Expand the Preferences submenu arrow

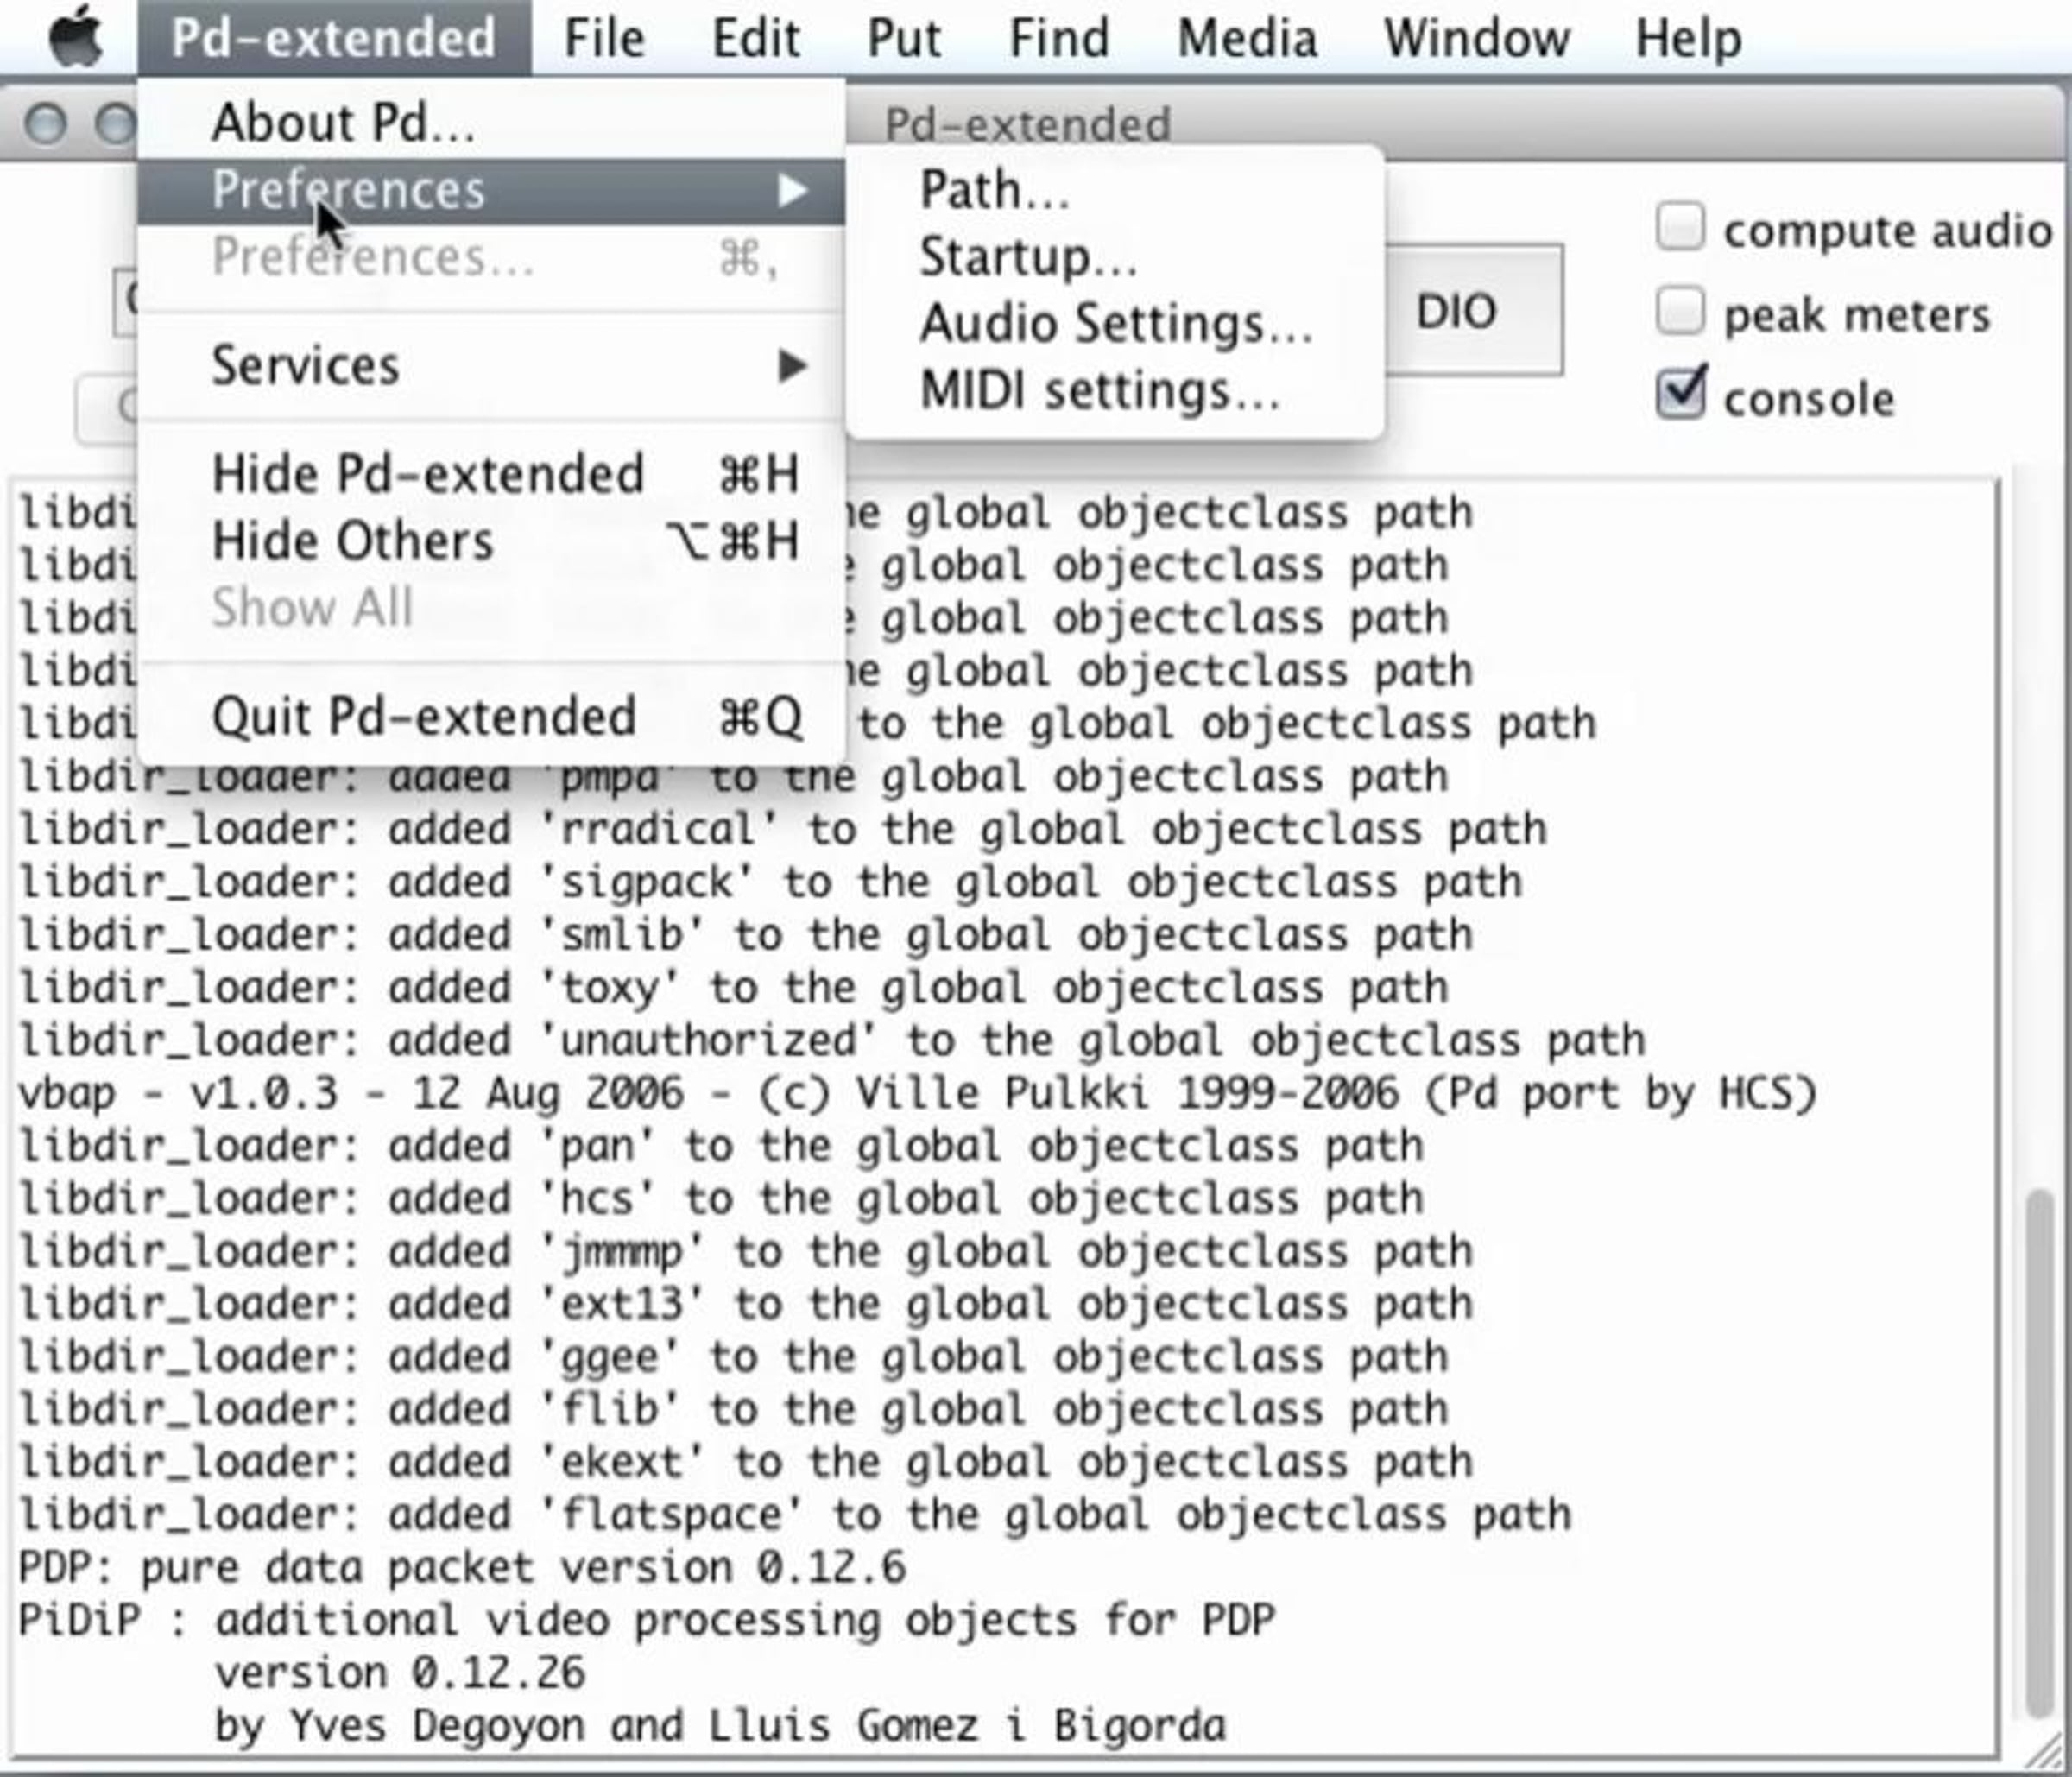[792, 190]
